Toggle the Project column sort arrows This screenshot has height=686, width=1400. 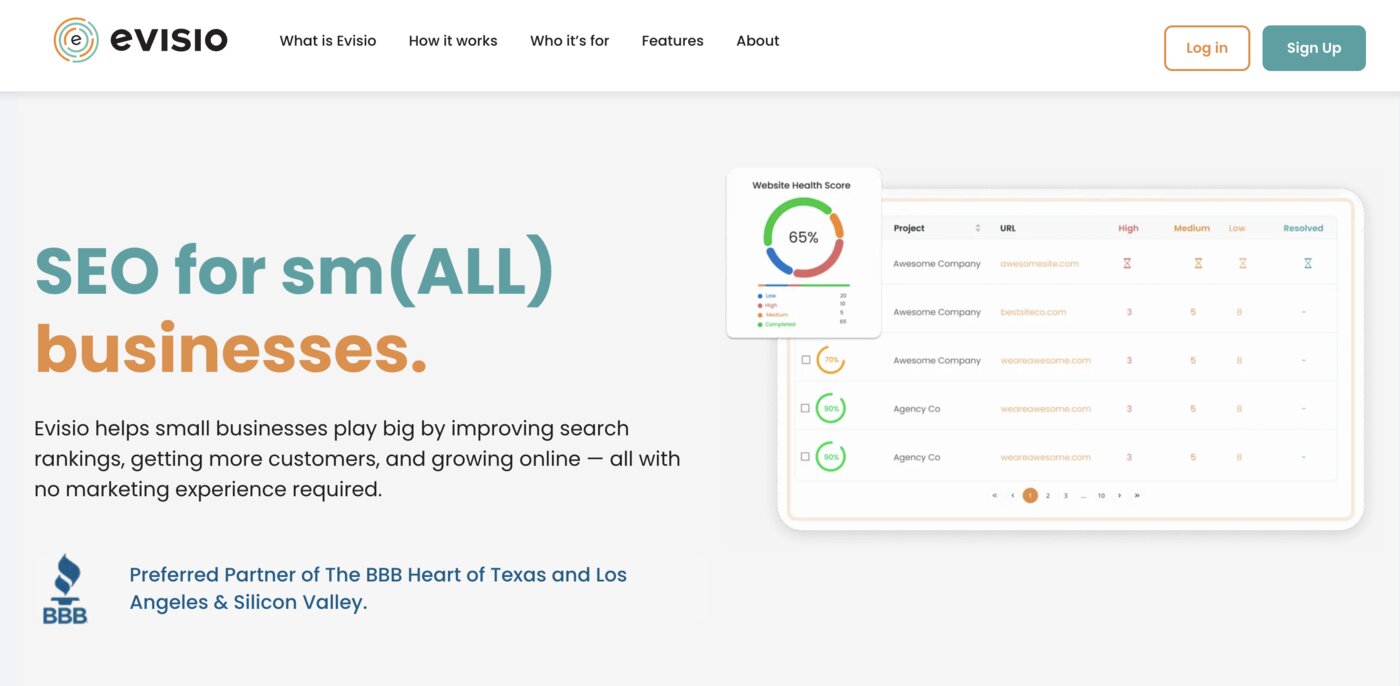[x=977, y=227]
